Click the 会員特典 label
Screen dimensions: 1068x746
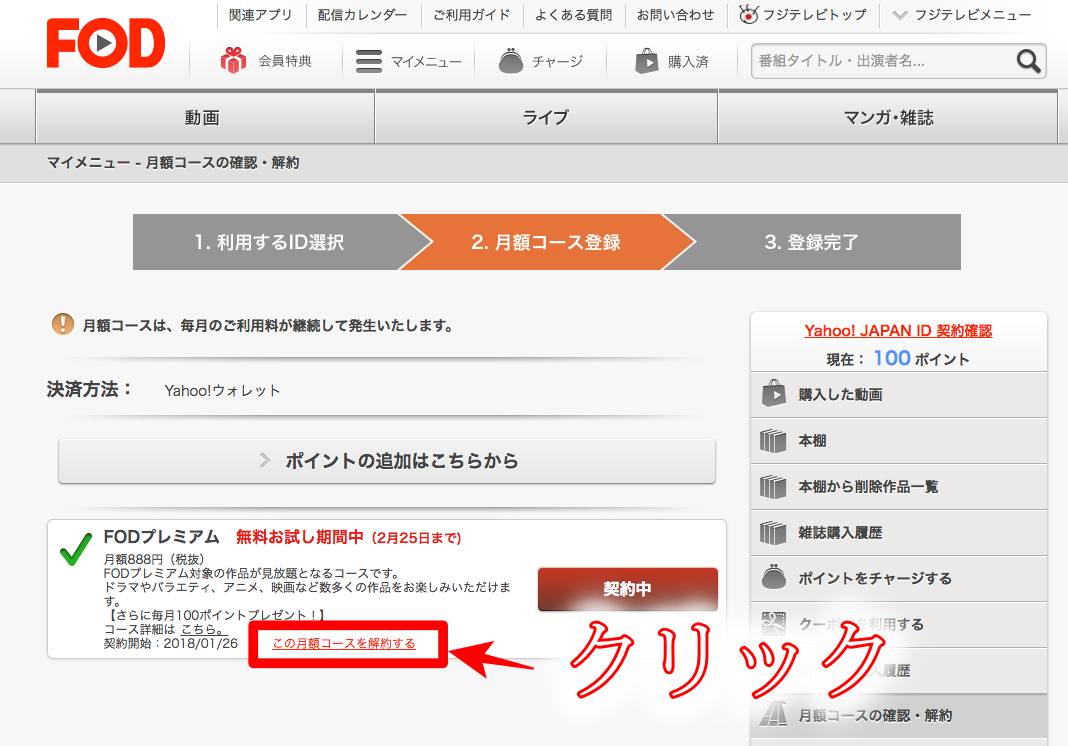(x=285, y=61)
